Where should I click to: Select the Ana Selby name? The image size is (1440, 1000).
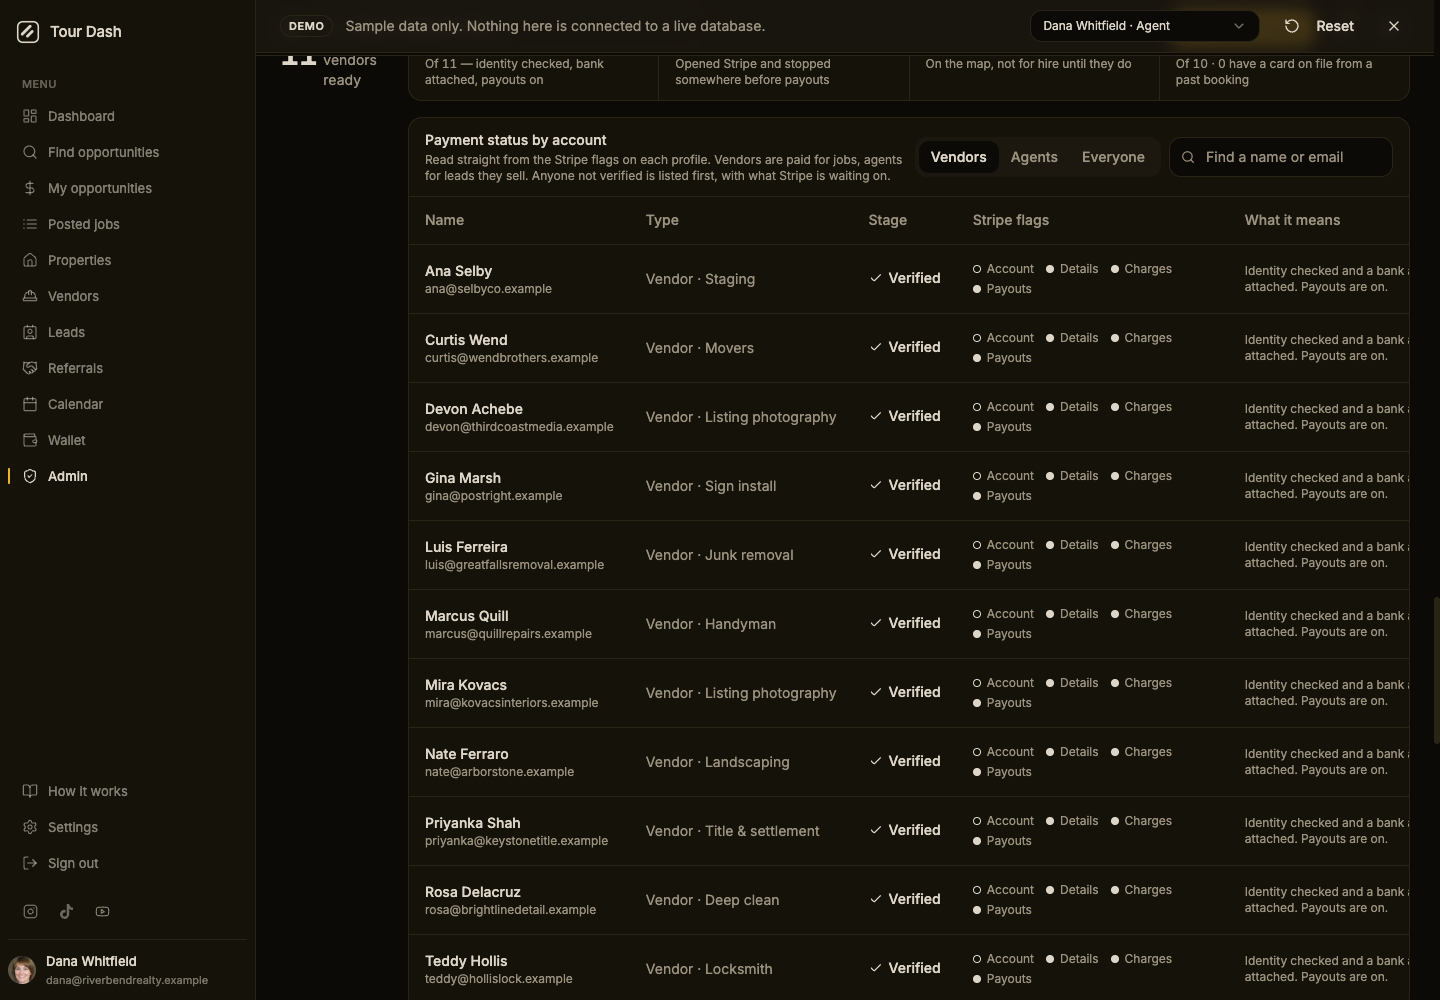(458, 272)
